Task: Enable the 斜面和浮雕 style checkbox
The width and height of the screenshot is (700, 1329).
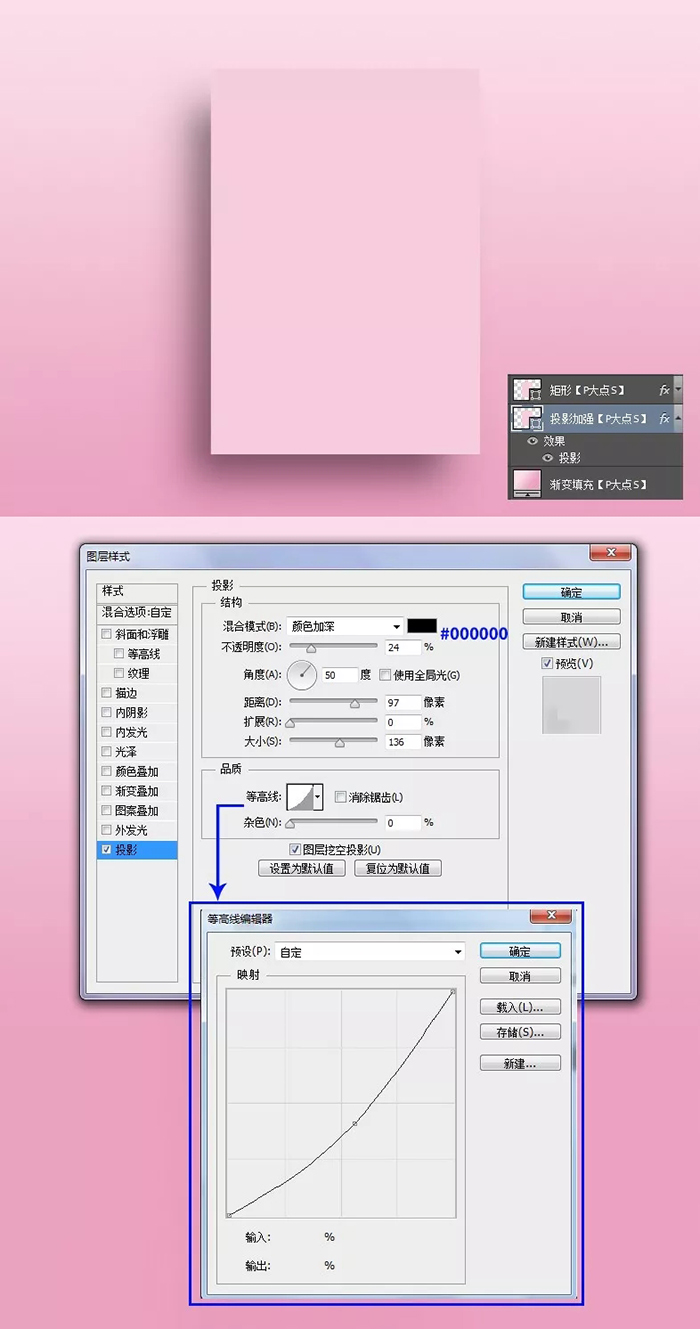Action: [x=107, y=634]
